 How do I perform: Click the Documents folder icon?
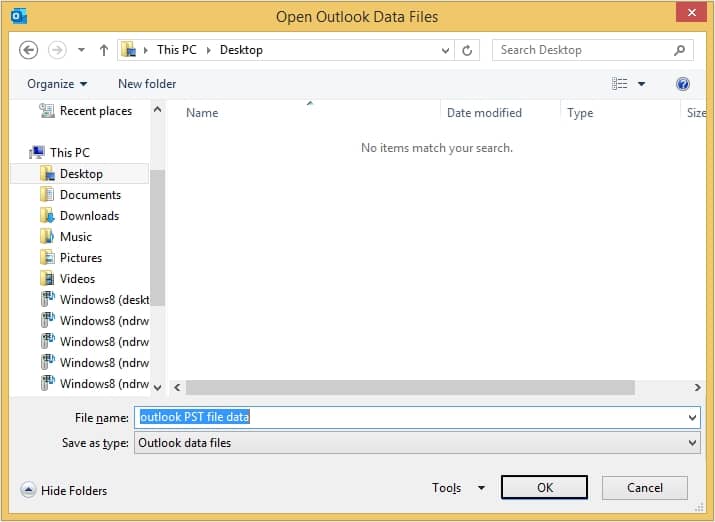(47, 195)
